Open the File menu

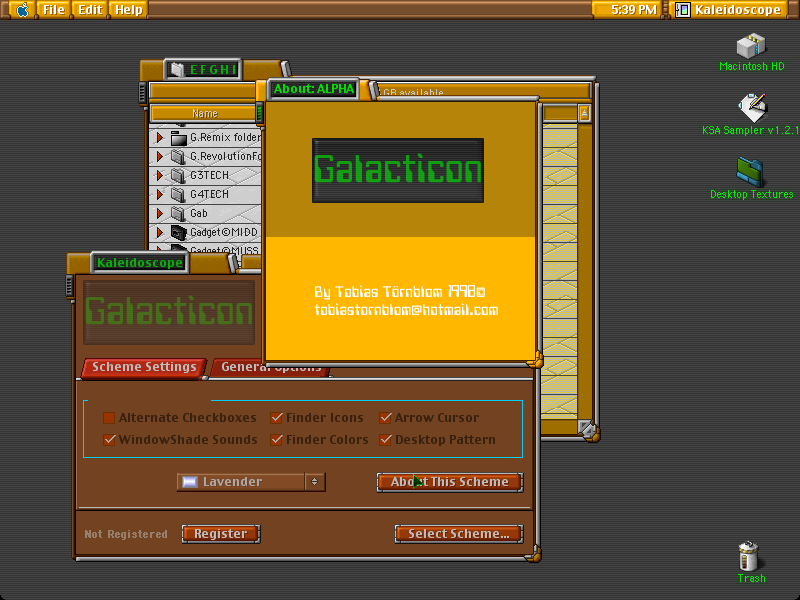54,10
